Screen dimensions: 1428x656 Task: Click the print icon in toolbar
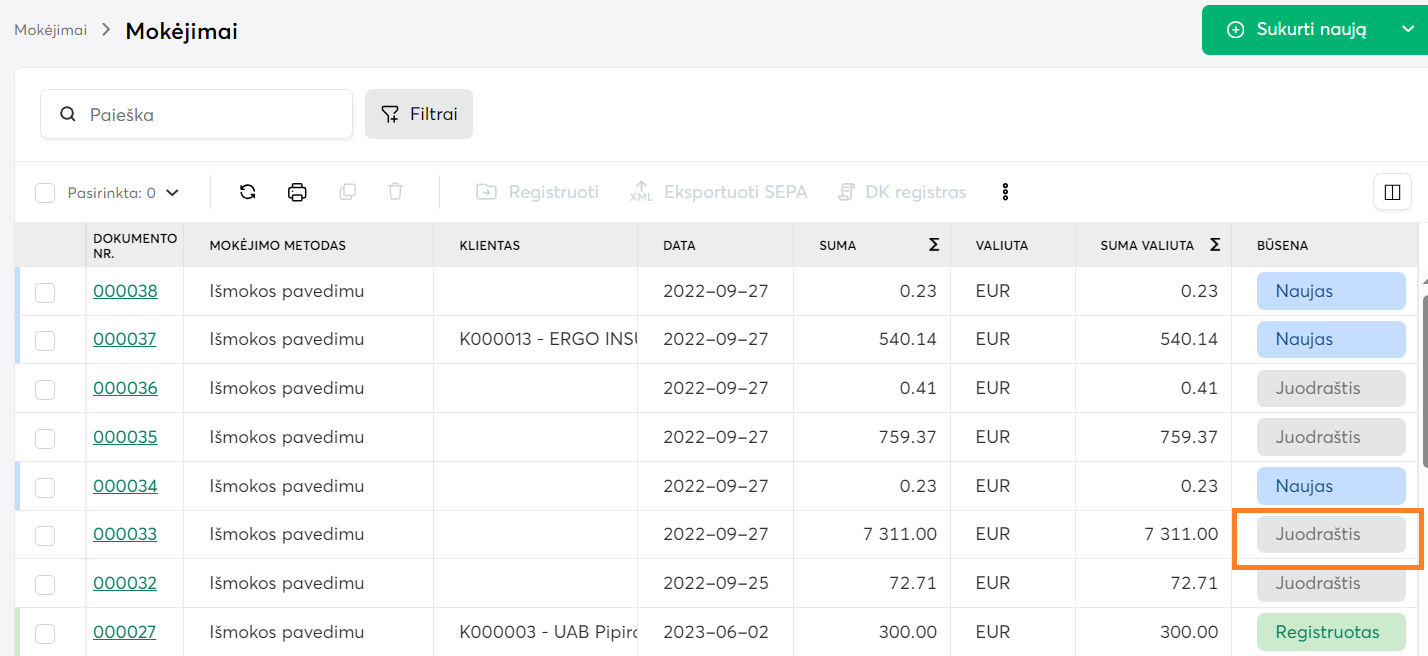coord(297,192)
